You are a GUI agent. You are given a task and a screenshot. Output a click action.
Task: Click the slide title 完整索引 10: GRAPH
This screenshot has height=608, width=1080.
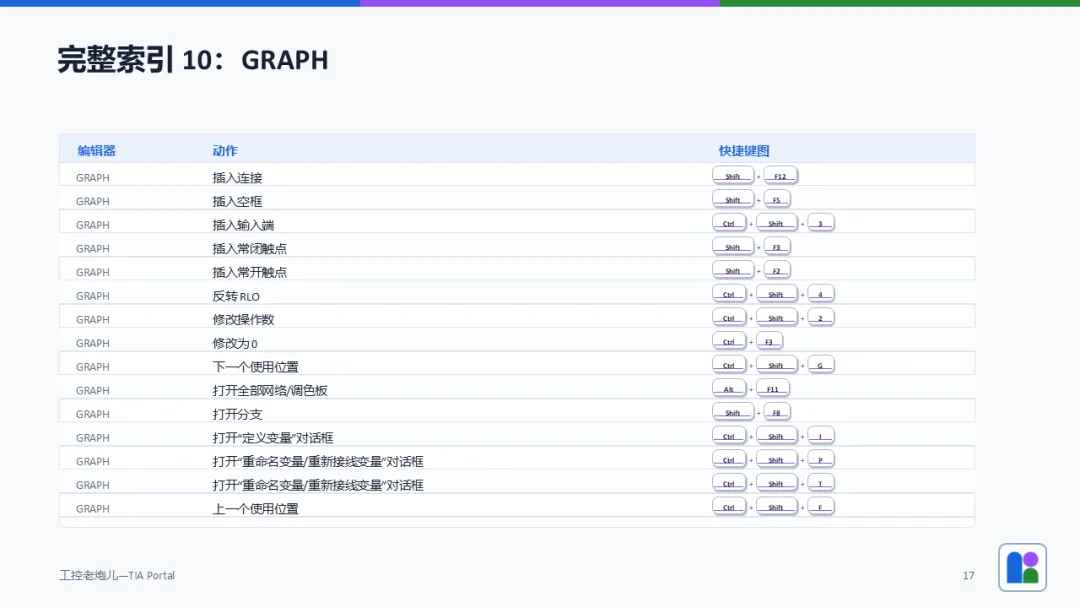coord(193,60)
